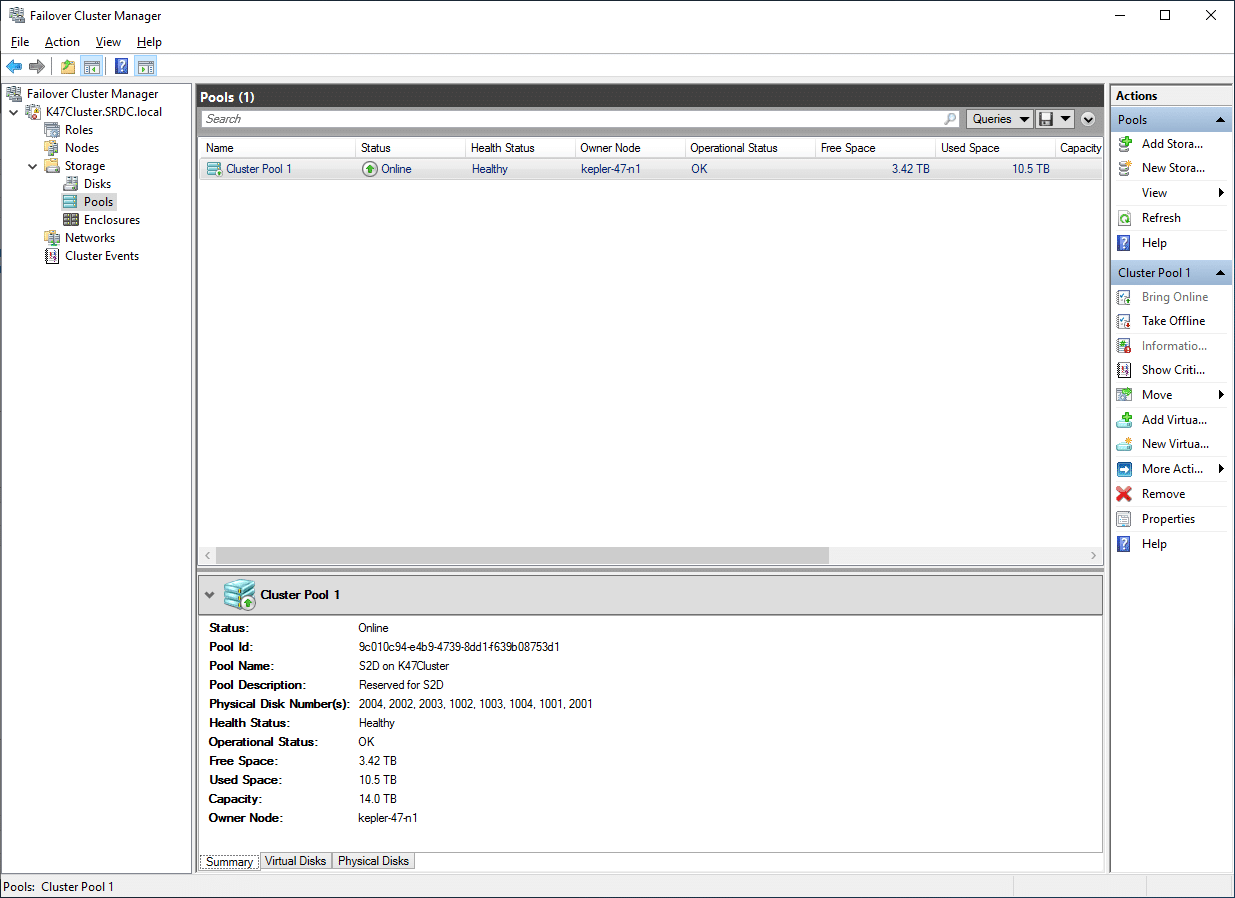Open Cluster Events in the tree

pyautogui.click(x=102, y=256)
